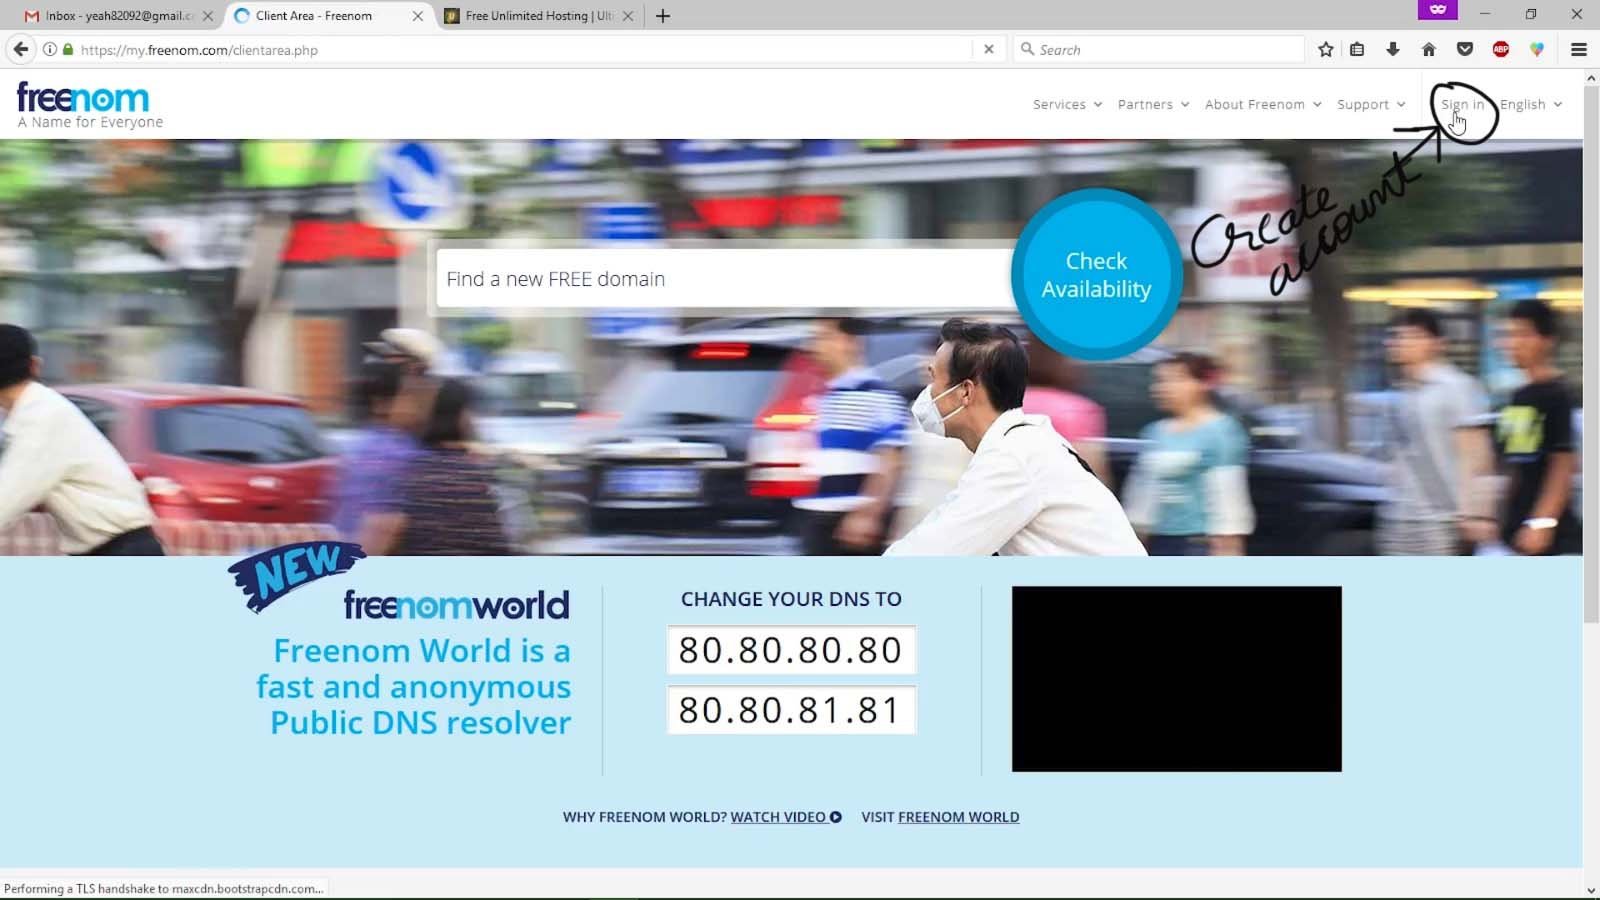Click the 80.80.80.80 DNS address
Screen dimensions: 1600x900
(x=791, y=650)
